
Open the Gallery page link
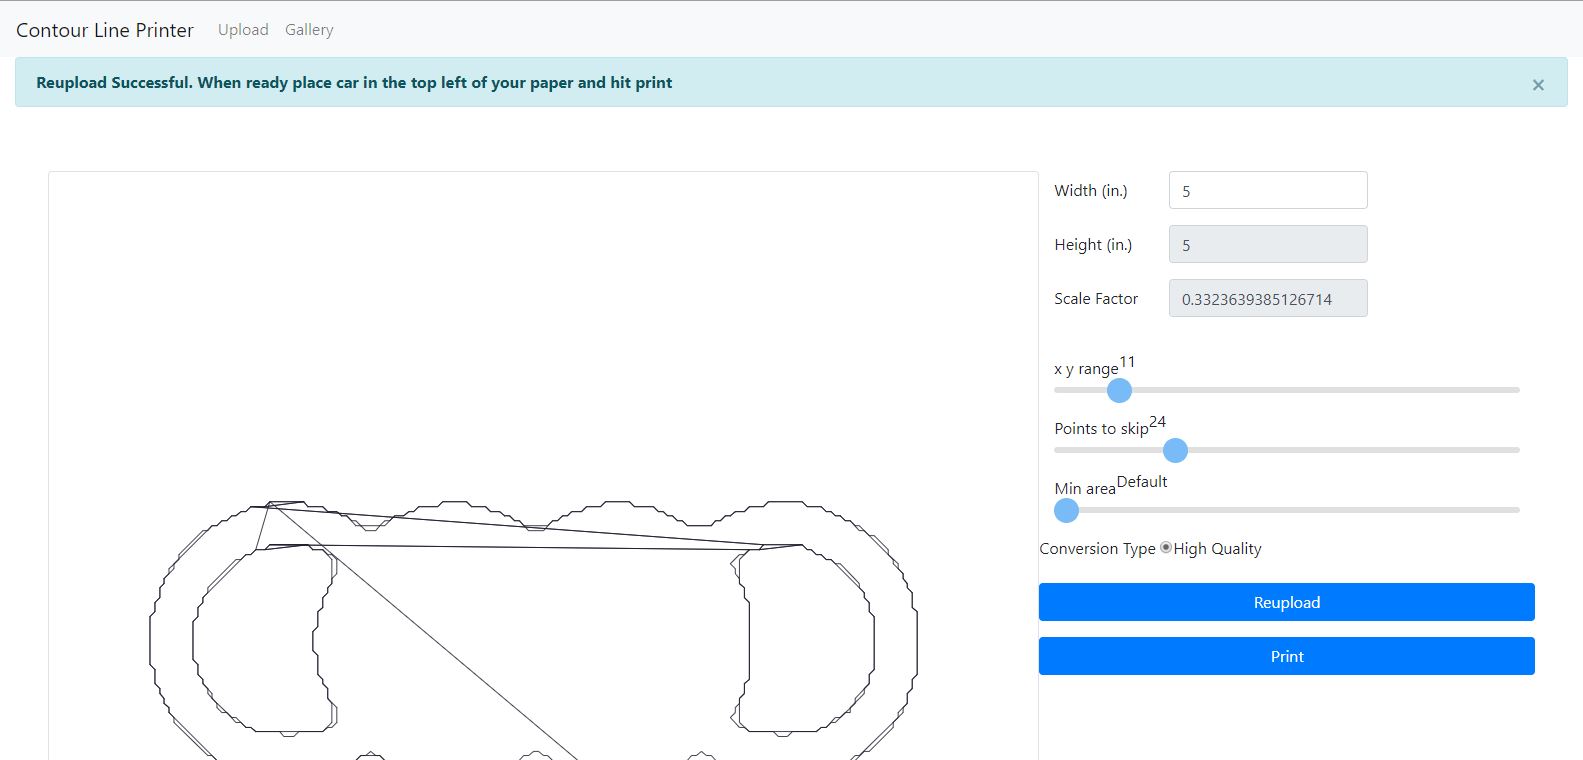(309, 30)
